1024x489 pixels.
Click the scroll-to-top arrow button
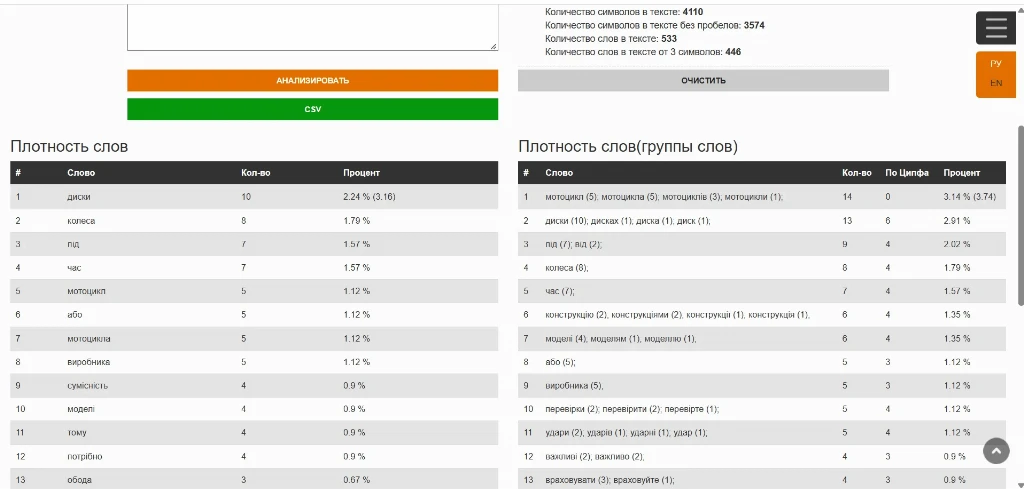[x=996, y=450]
